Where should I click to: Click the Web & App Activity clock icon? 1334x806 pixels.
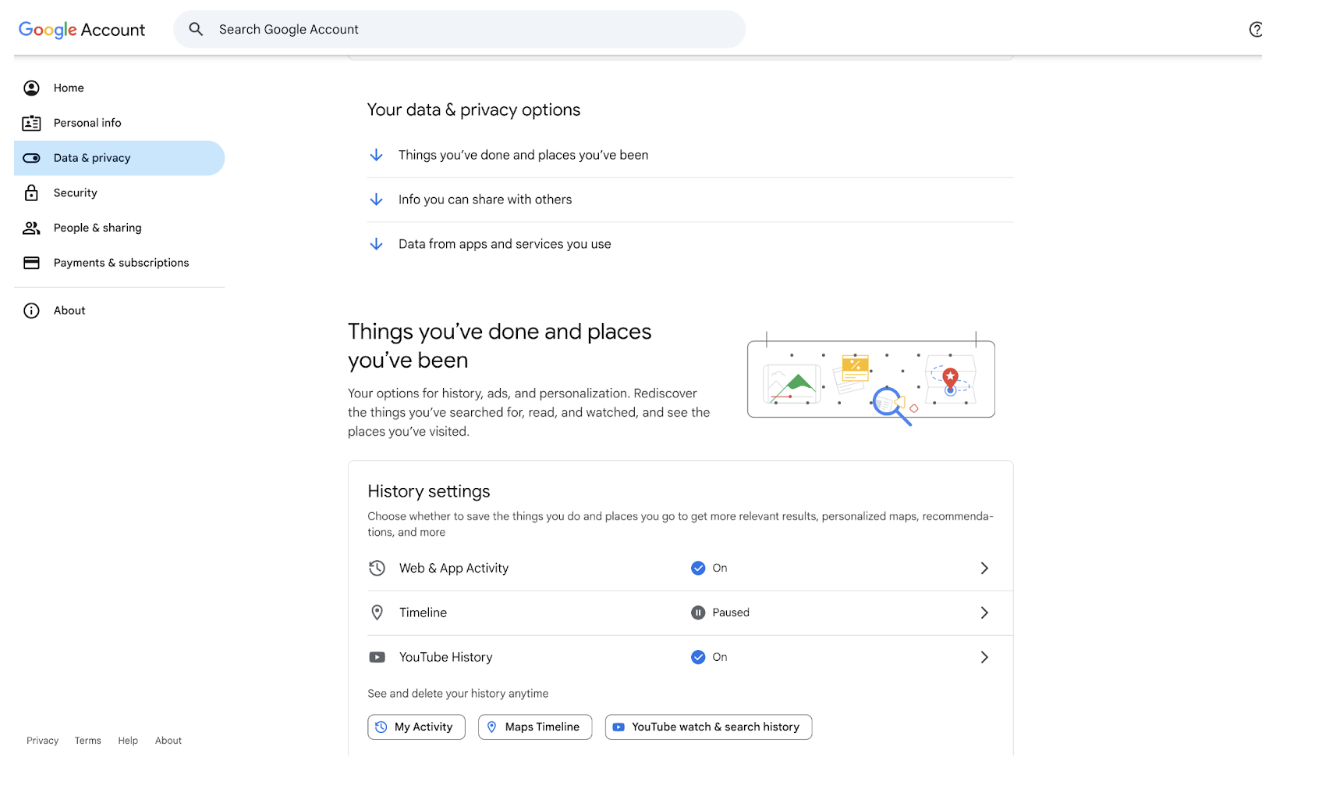tap(377, 568)
